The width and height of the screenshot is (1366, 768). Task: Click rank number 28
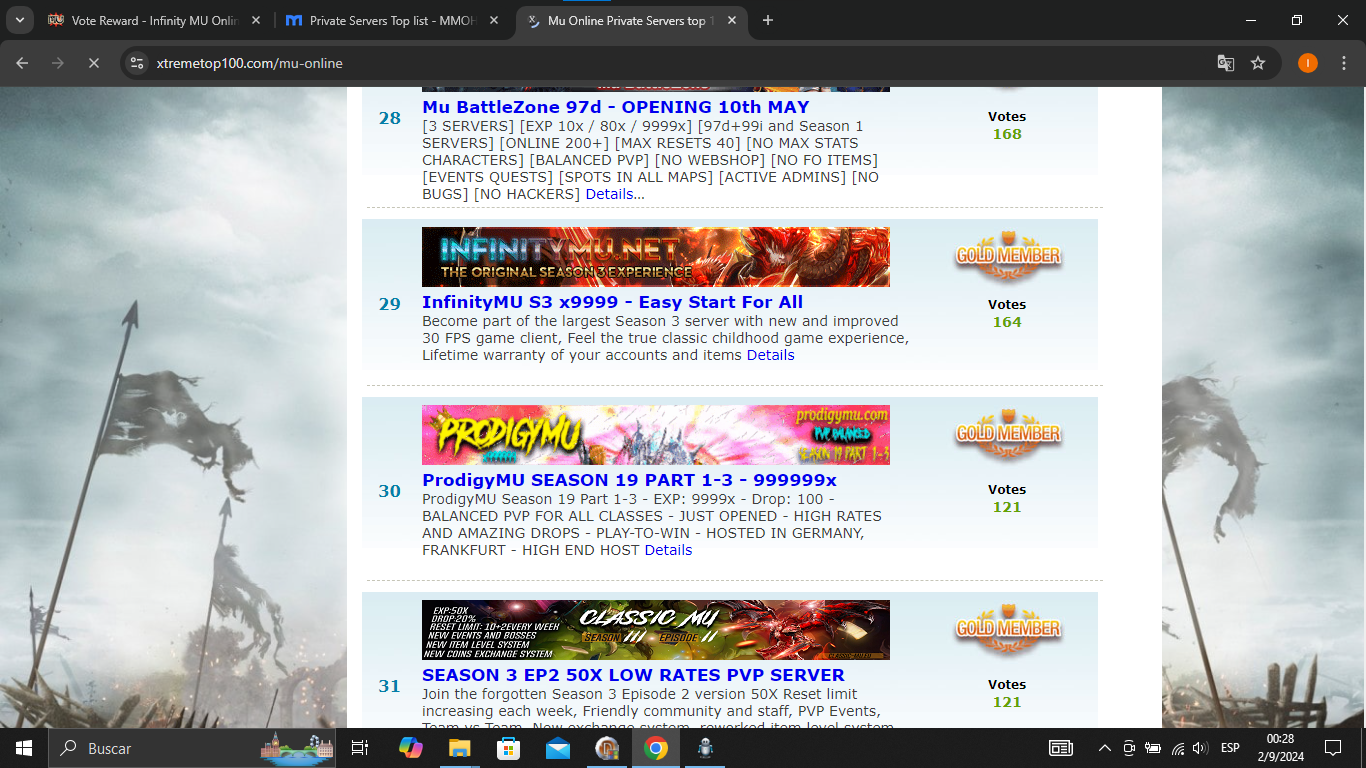pyautogui.click(x=389, y=118)
